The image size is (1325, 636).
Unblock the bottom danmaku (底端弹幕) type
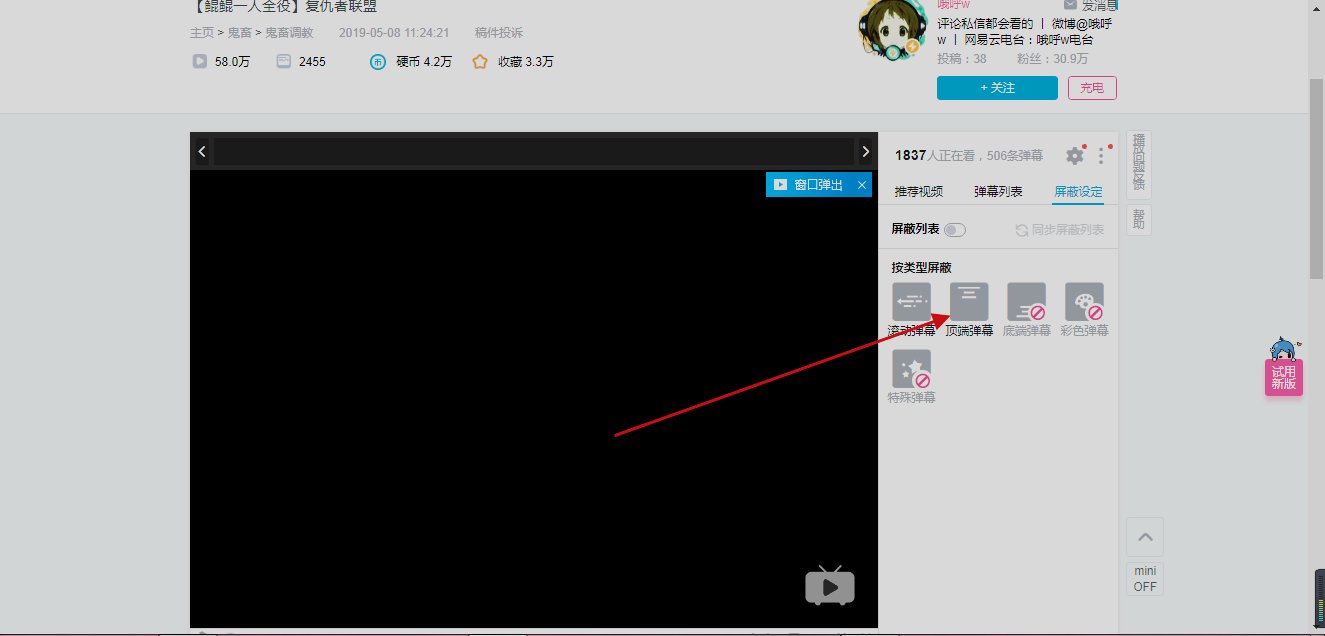1026,300
